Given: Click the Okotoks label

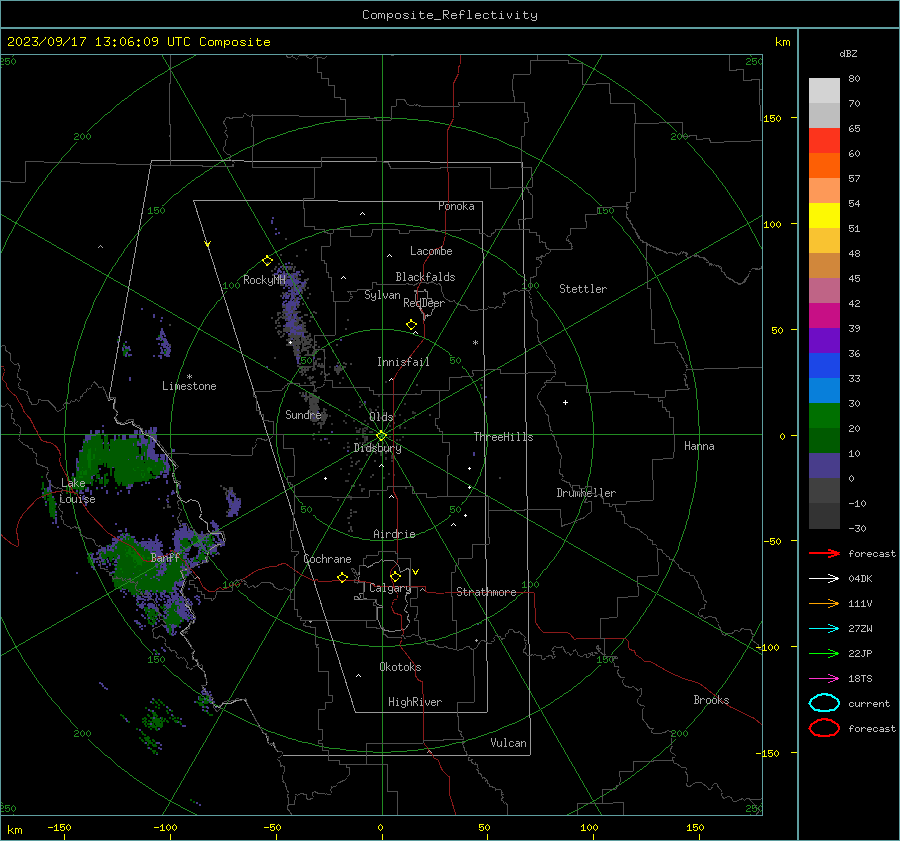Looking at the screenshot, I should (x=400, y=667).
